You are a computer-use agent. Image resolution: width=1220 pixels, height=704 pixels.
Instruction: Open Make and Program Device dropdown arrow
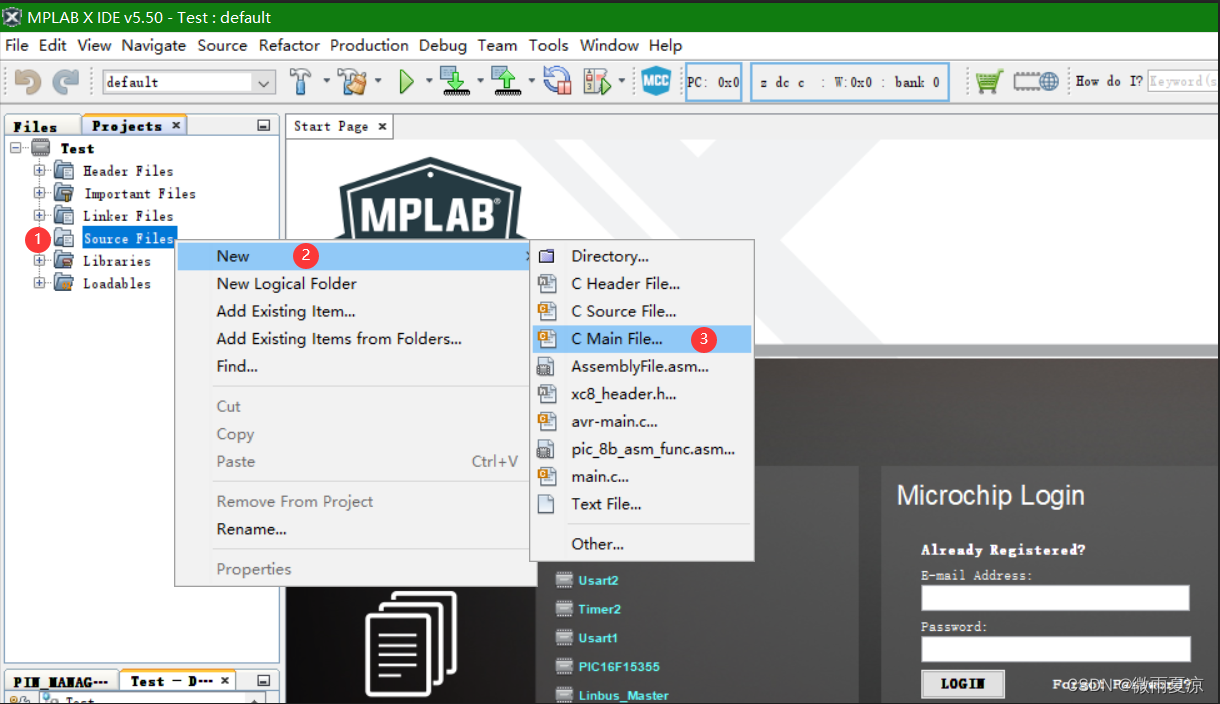click(x=480, y=82)
